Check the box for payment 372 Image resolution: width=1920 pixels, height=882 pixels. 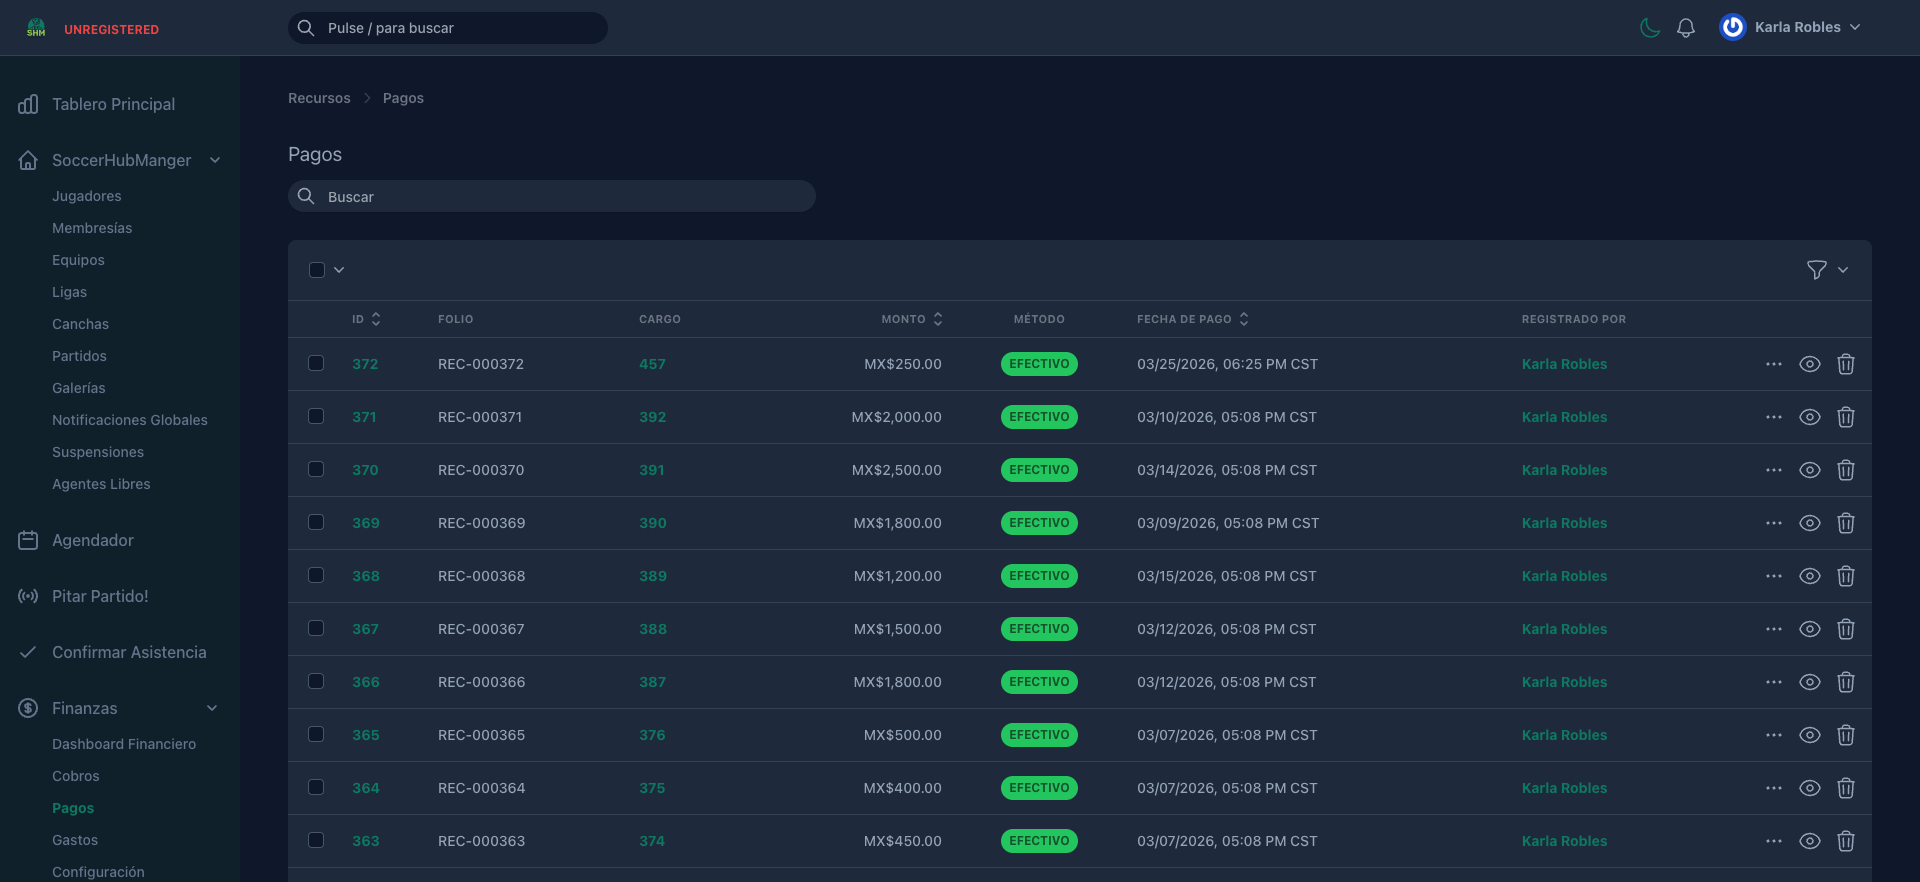(316, 363)
